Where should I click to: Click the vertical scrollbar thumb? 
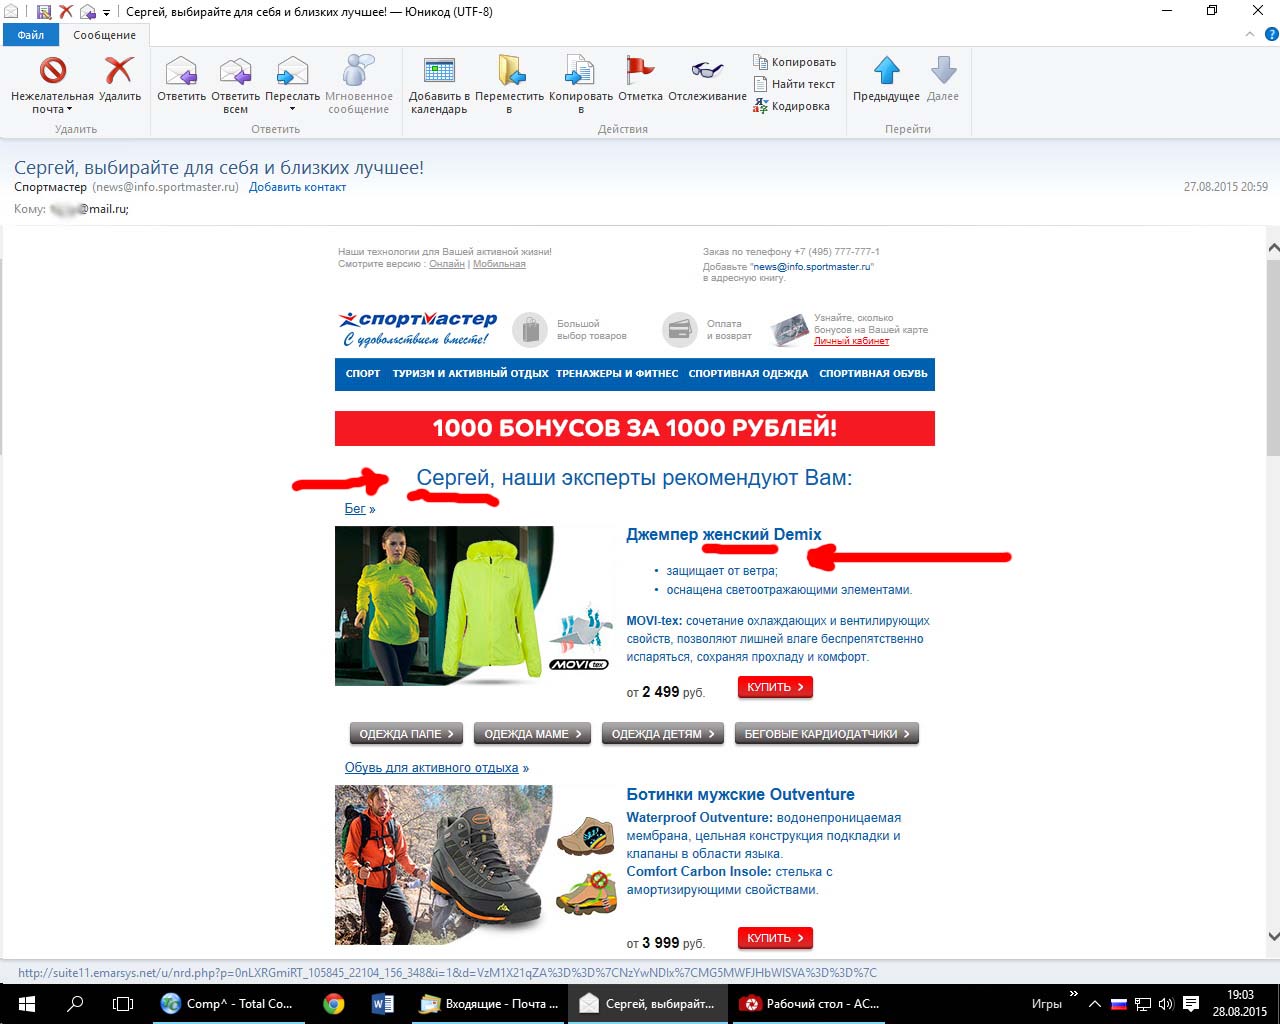pyautogui.click(x=1273, y=356)
